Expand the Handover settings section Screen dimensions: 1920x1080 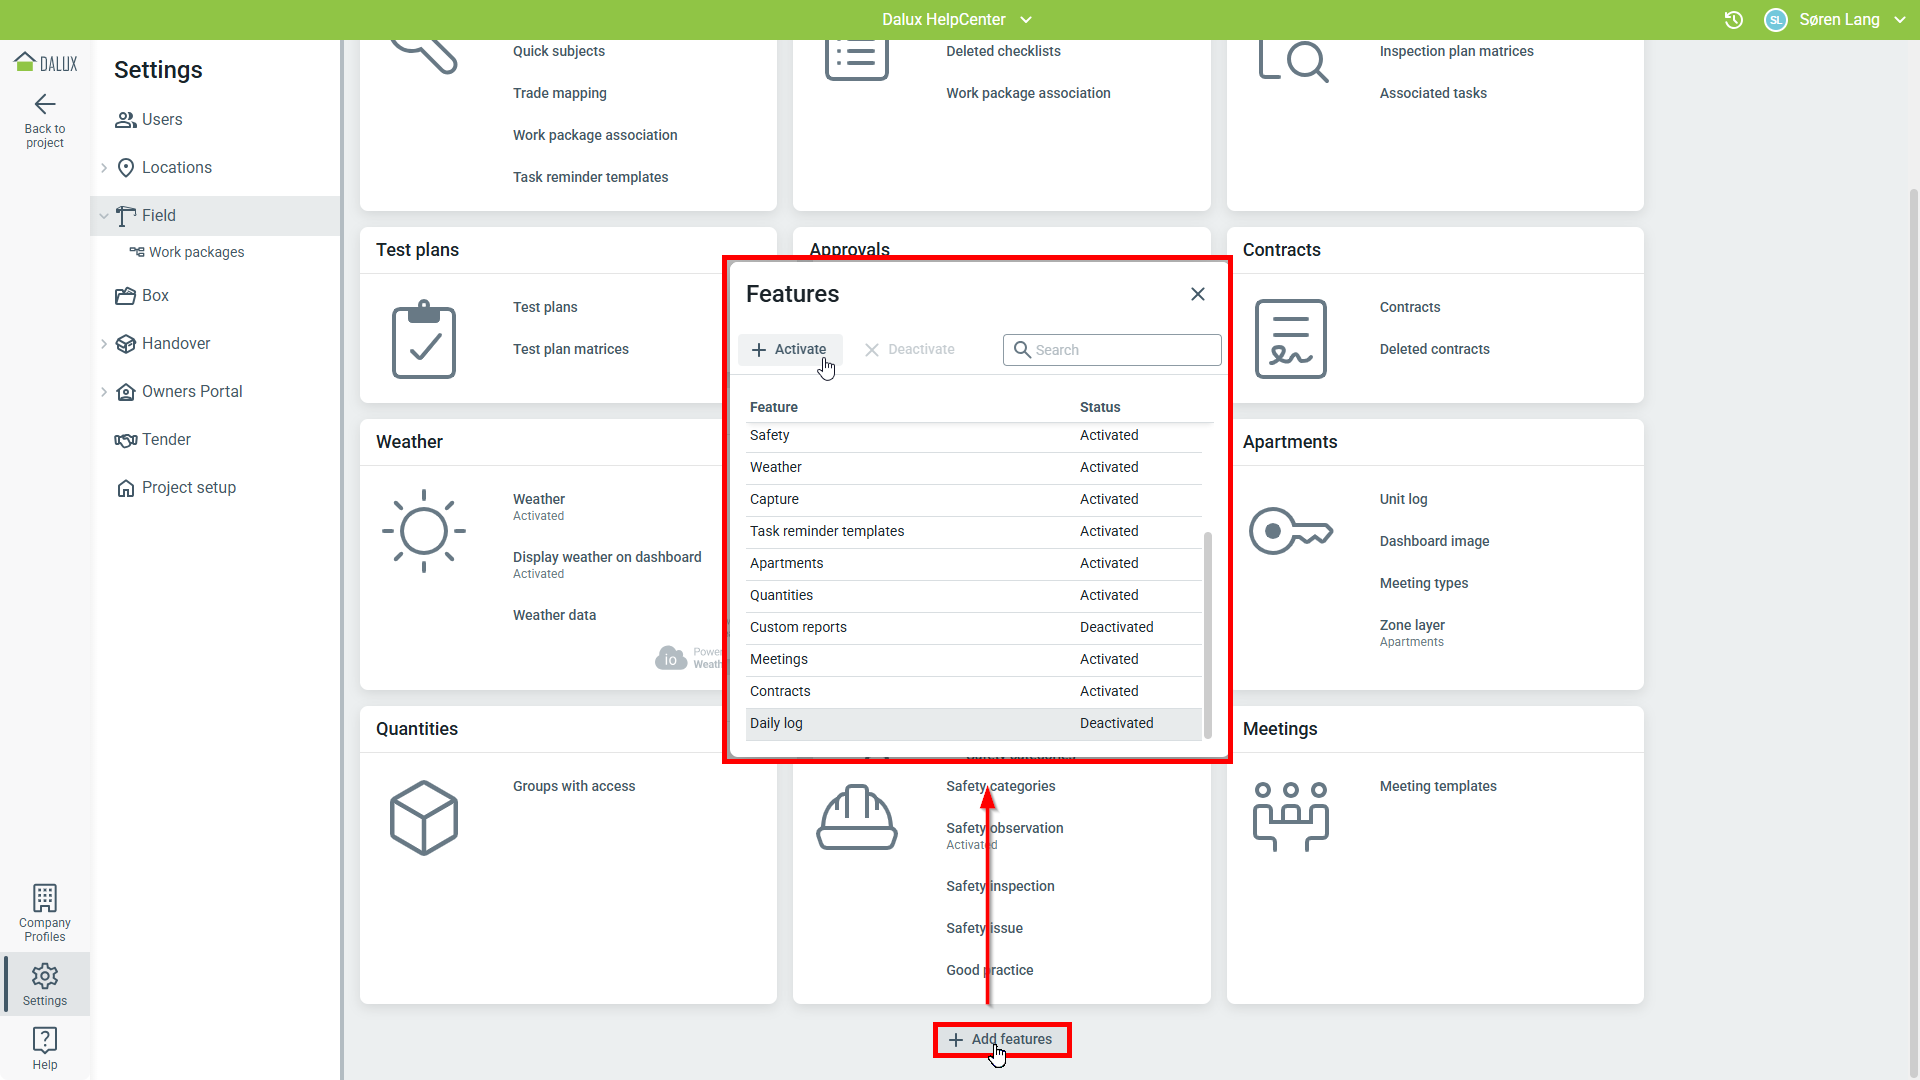(x=104, y=344)
